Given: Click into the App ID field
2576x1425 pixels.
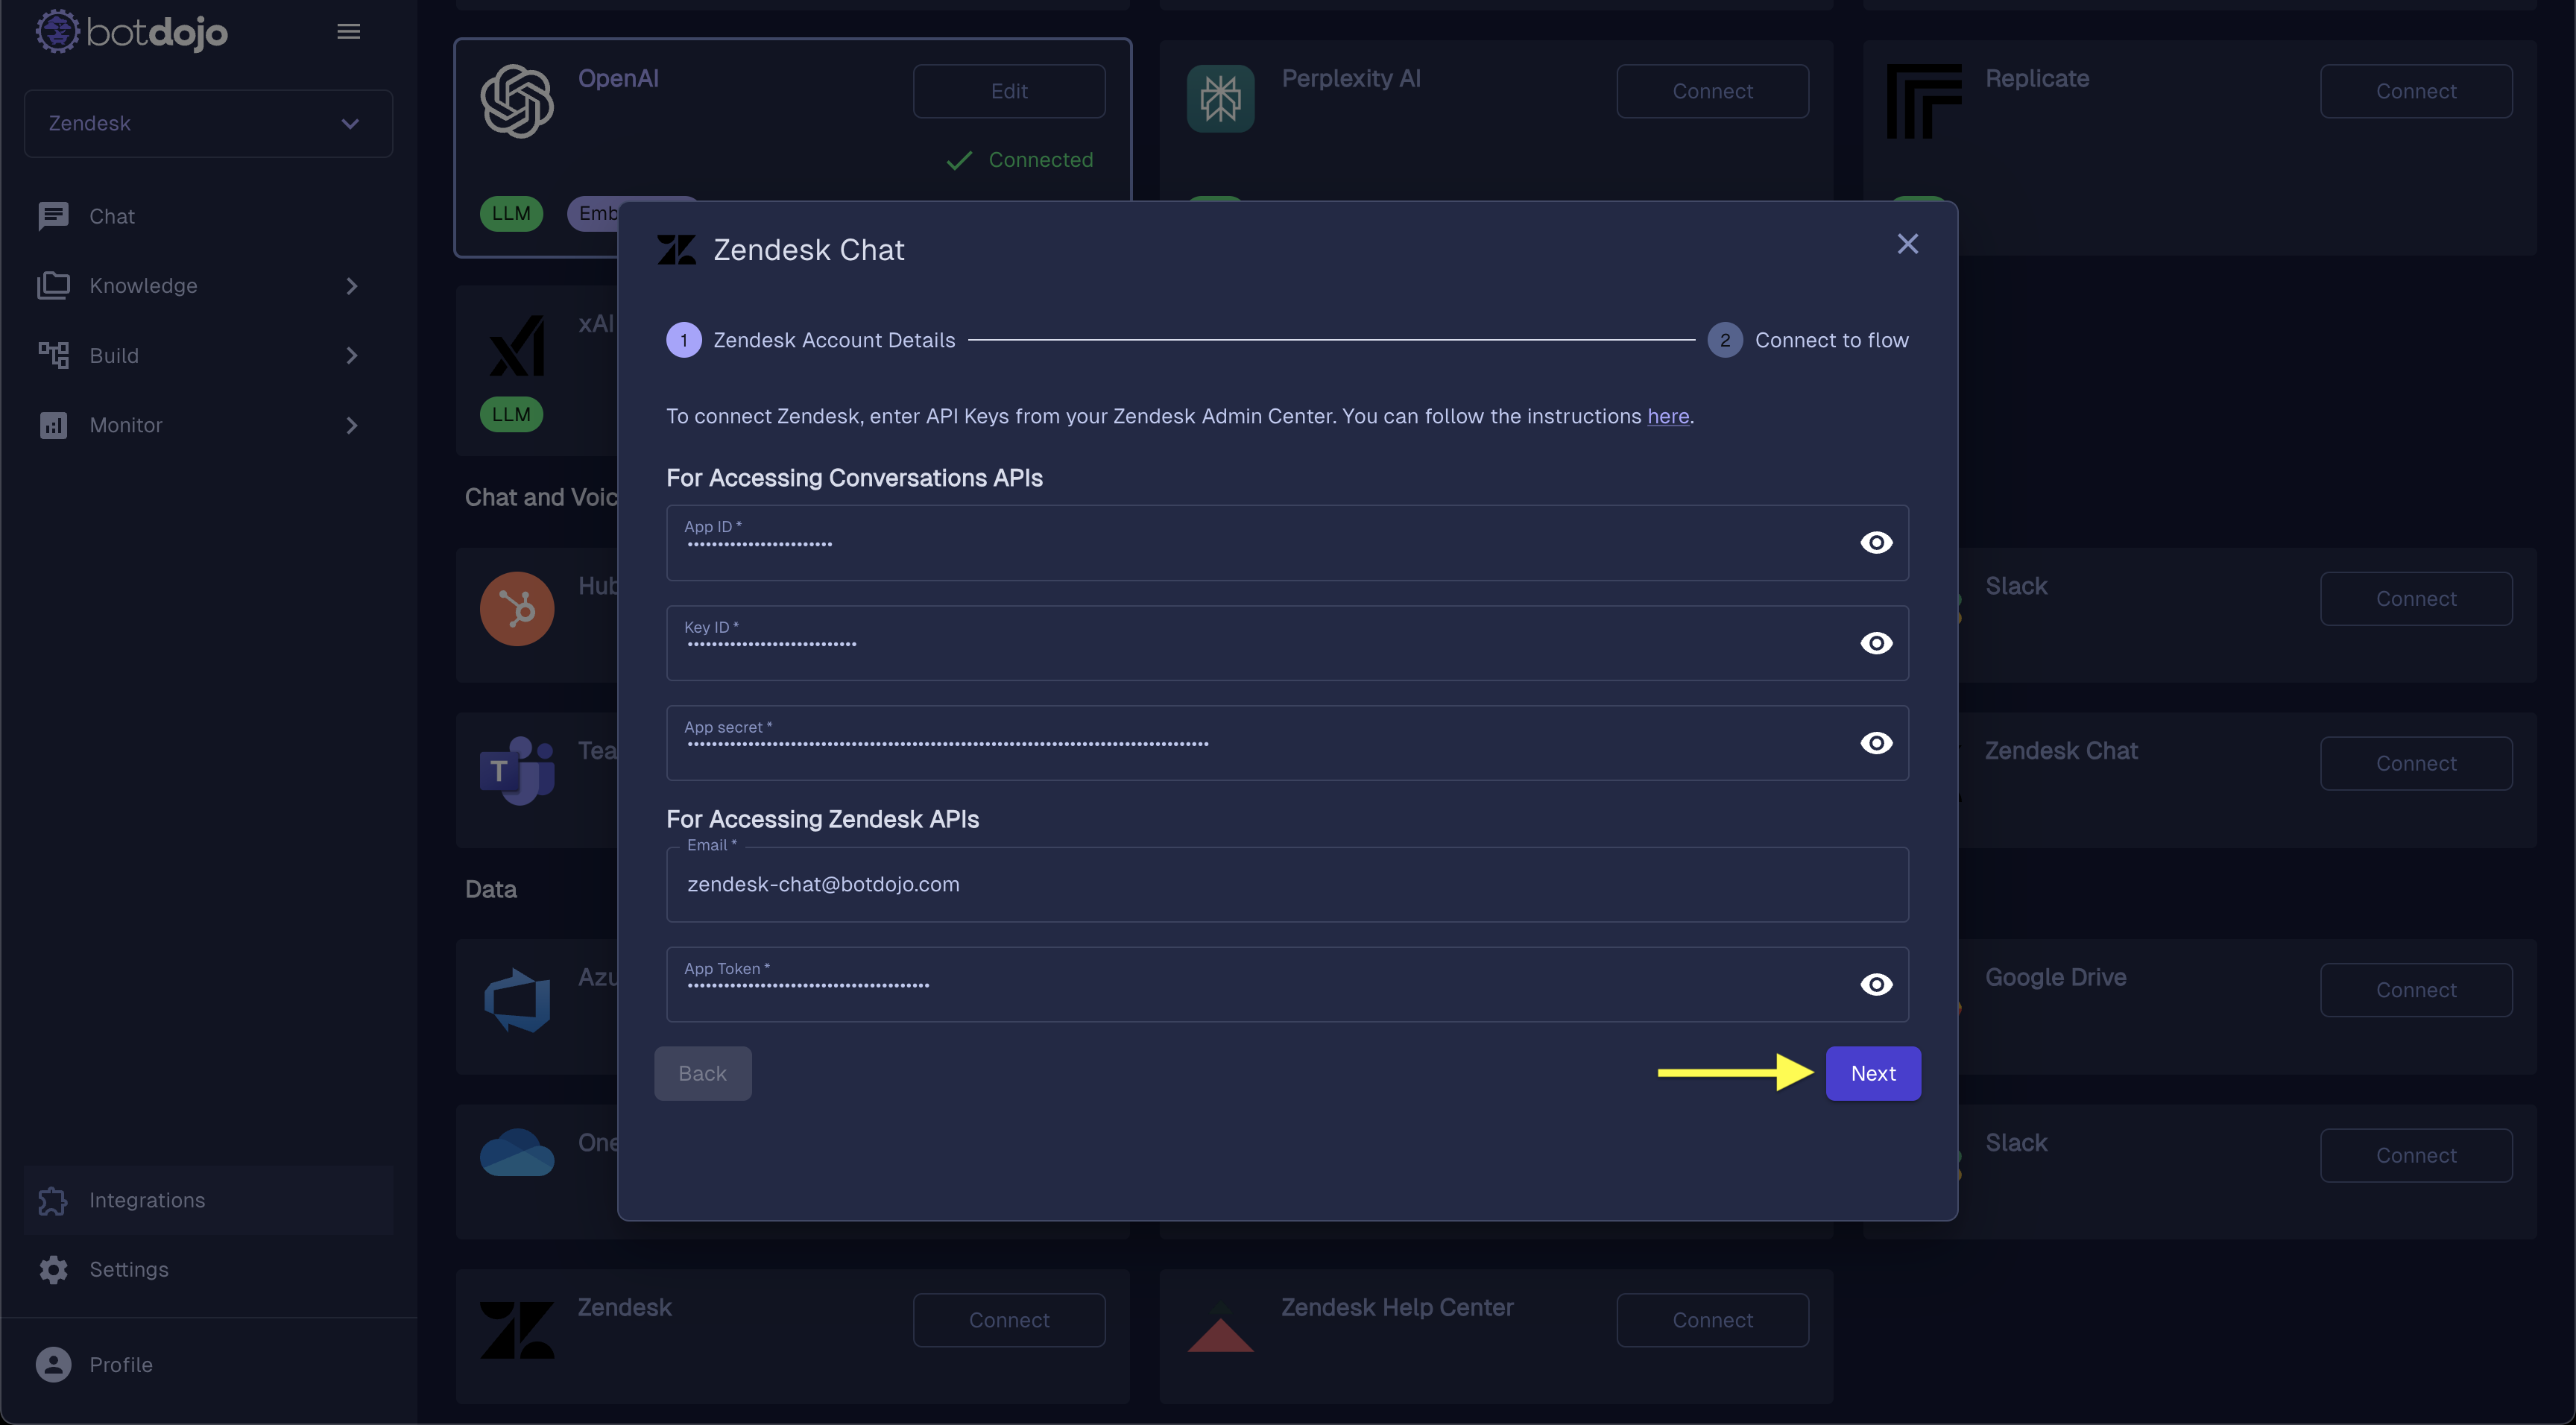Looking at the screenshot, I should [1287, 543].
